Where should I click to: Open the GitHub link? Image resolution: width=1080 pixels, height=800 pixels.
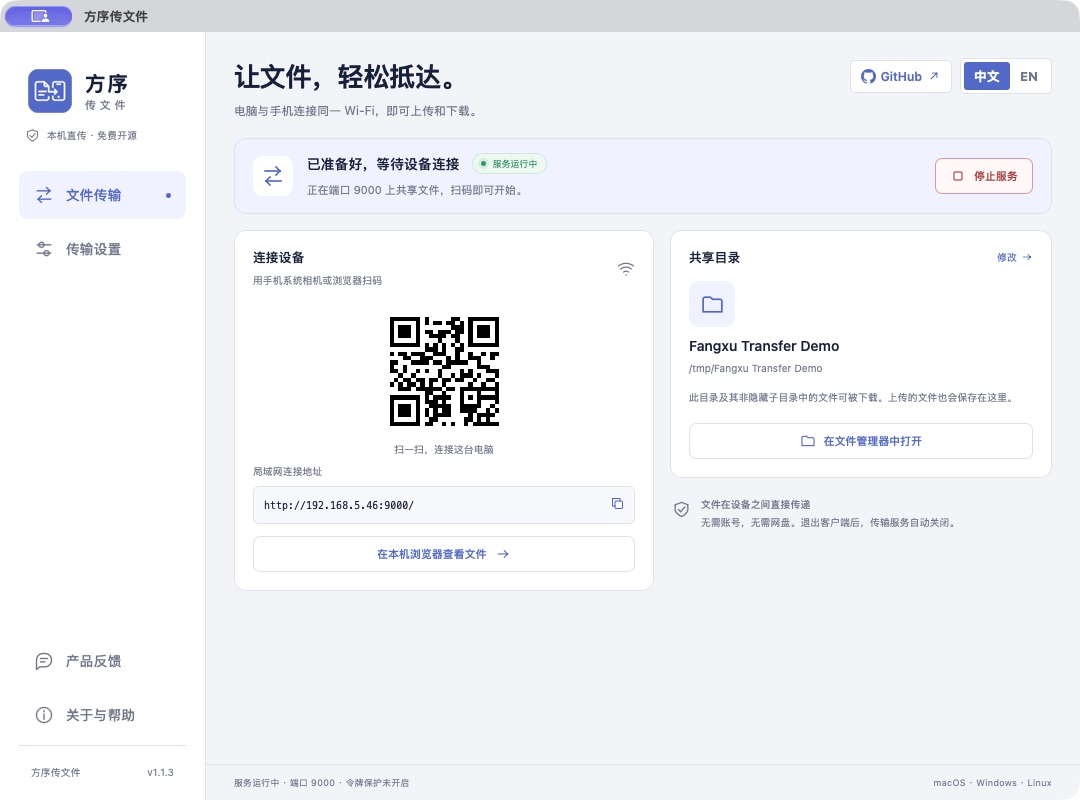pos(900,76)
